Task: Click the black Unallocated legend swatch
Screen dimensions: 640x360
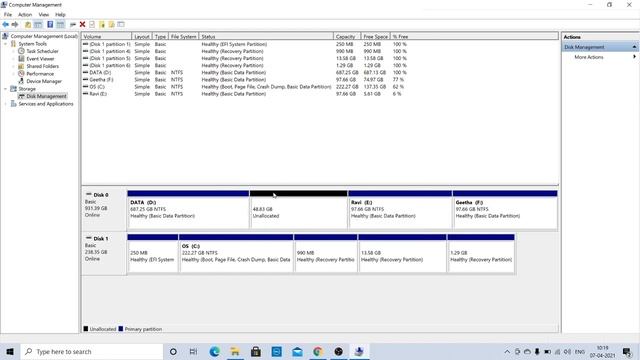Action: pyautogui.click(x=86, y=329)
